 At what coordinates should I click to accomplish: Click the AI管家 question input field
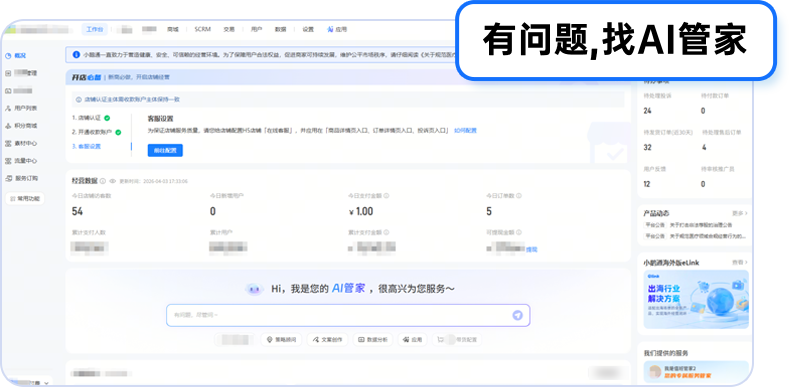point(348,316)
